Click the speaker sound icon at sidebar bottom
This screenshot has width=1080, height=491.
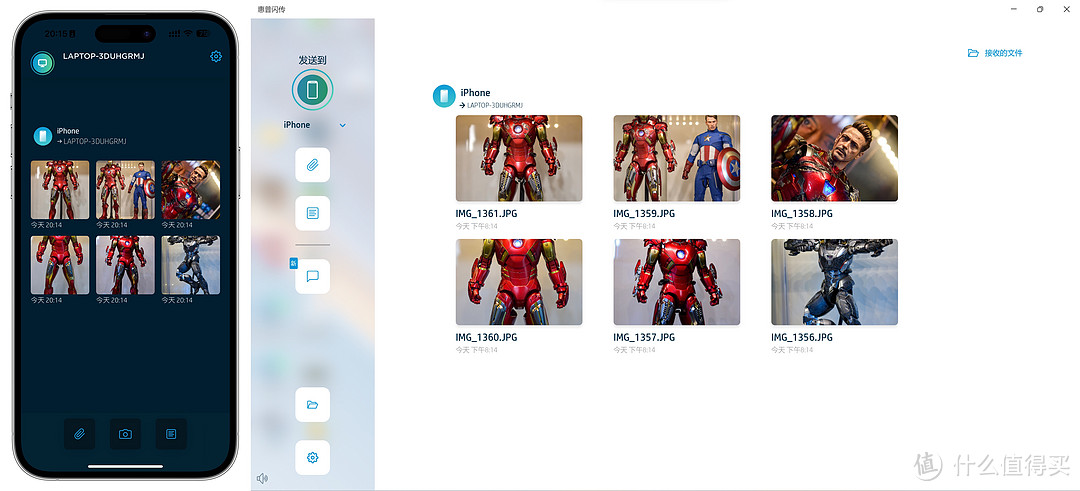click(262, 479)
